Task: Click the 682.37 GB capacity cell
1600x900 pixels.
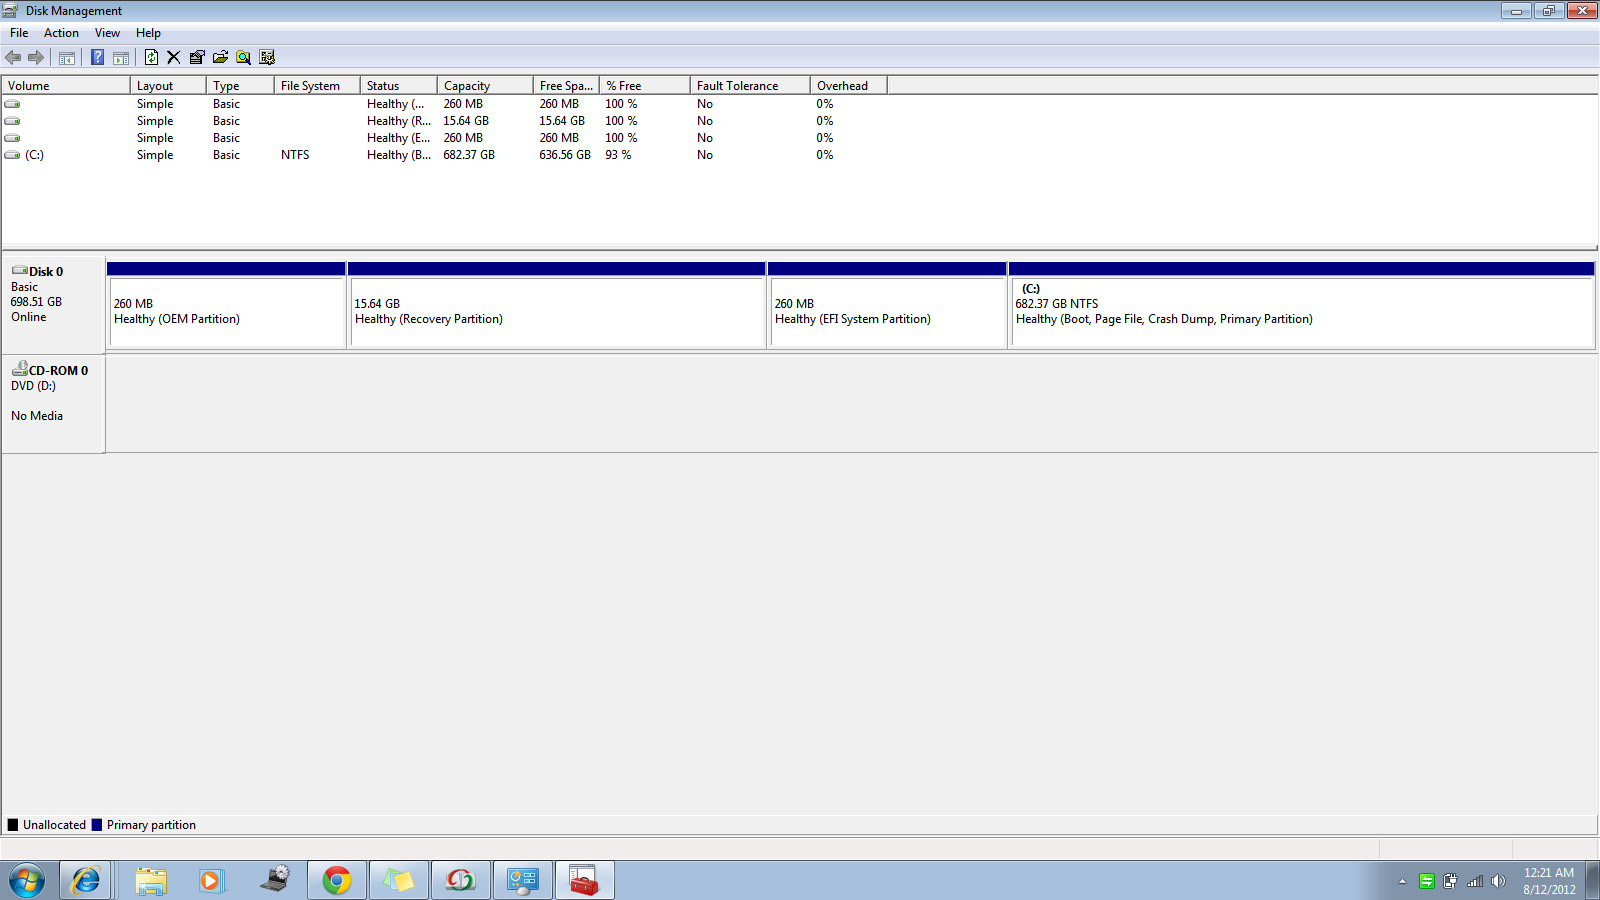Action: pyautogui.click(x=469, y=155)
